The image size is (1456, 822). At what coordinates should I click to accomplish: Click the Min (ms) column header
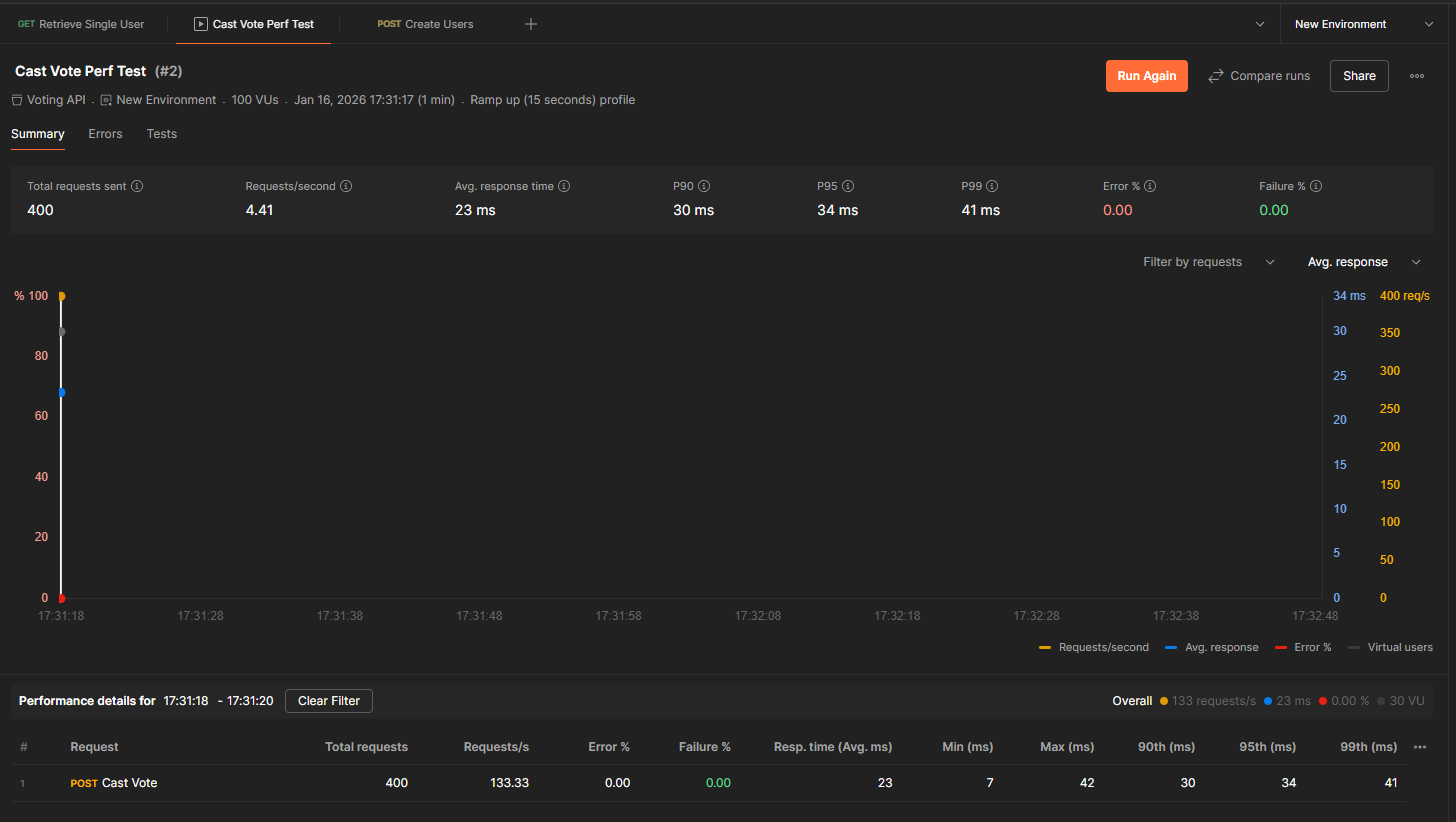click(968, 747)
